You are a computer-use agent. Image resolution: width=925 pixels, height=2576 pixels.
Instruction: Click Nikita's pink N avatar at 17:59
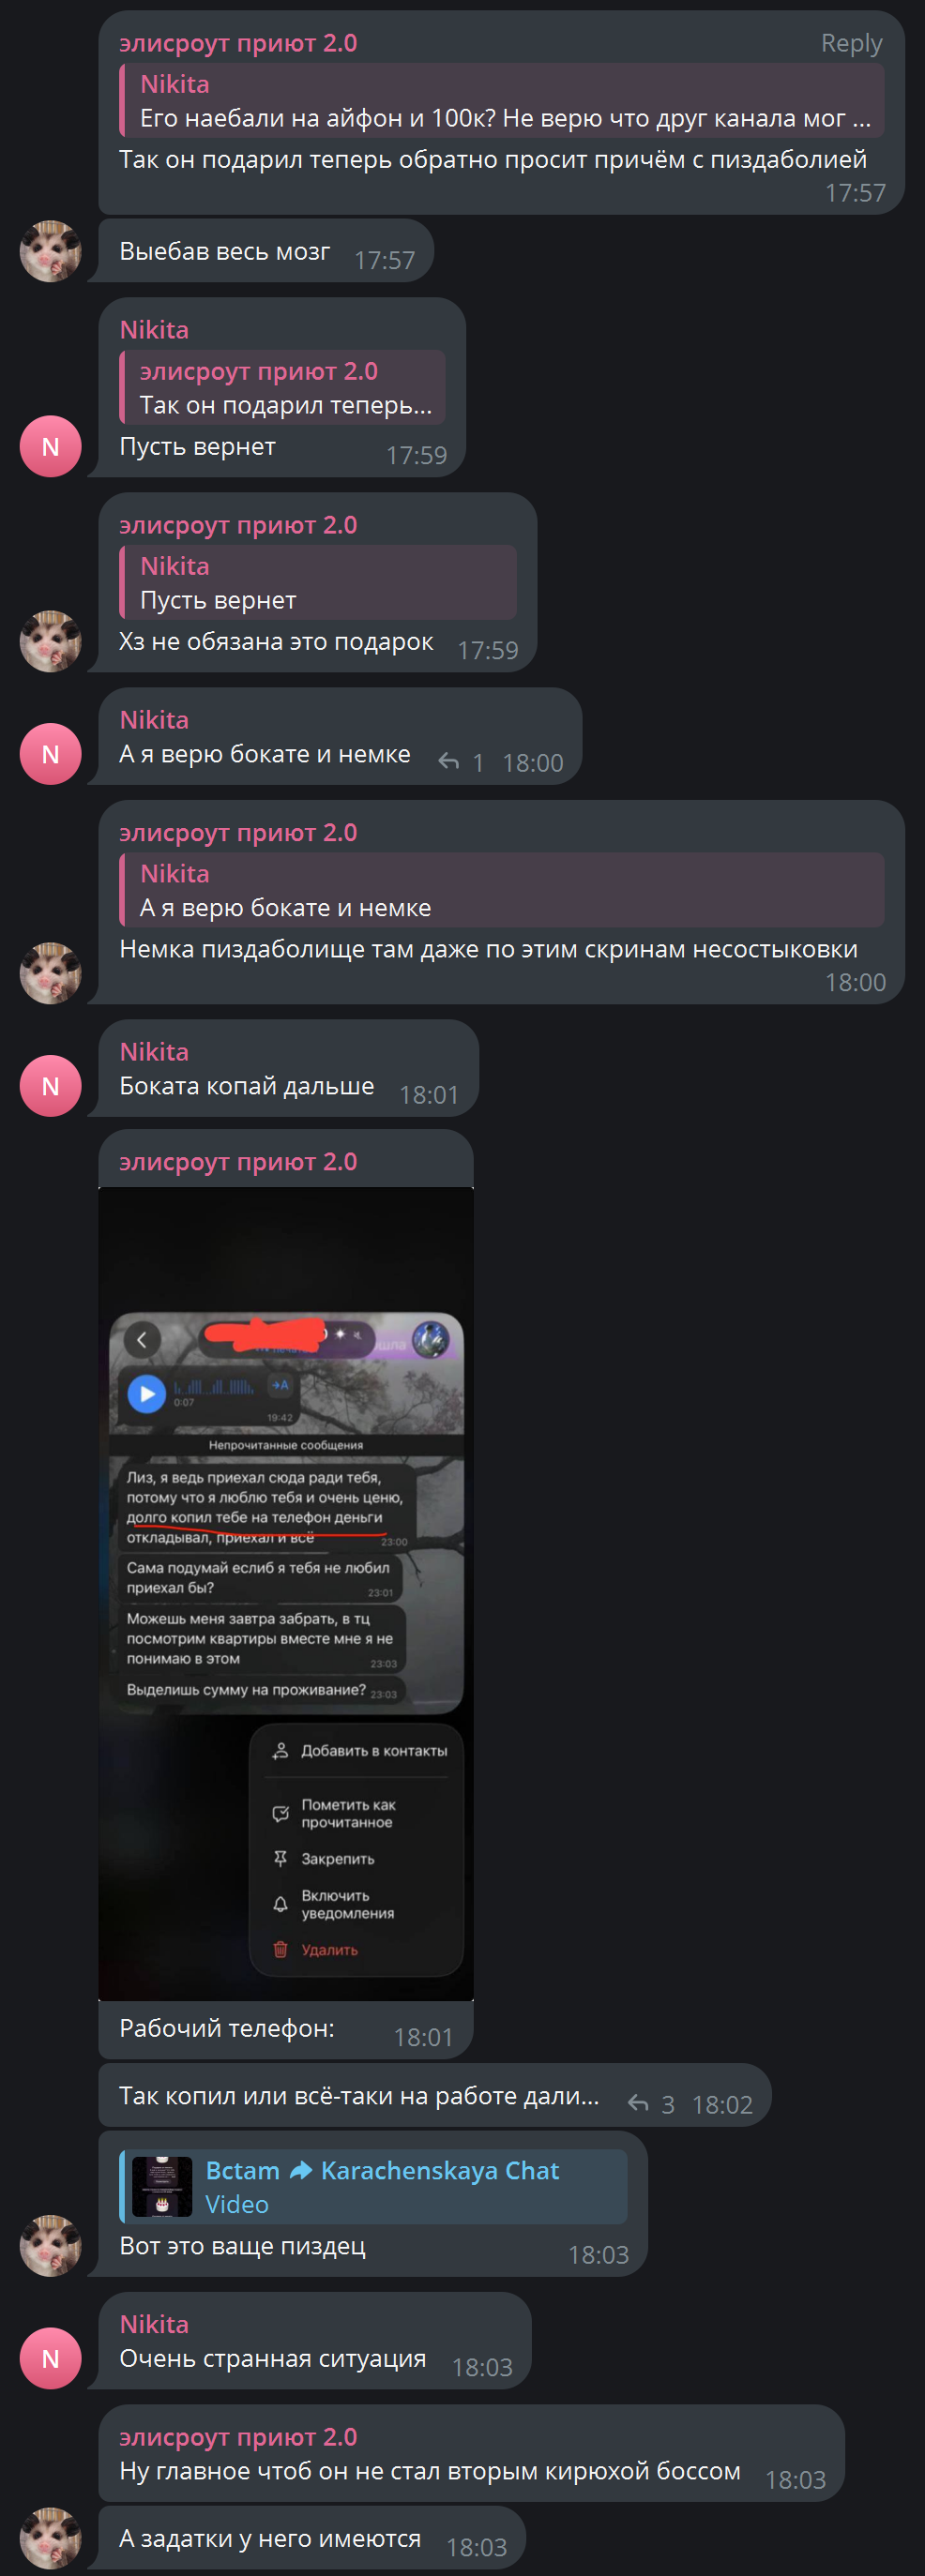[x=50, y=446]
